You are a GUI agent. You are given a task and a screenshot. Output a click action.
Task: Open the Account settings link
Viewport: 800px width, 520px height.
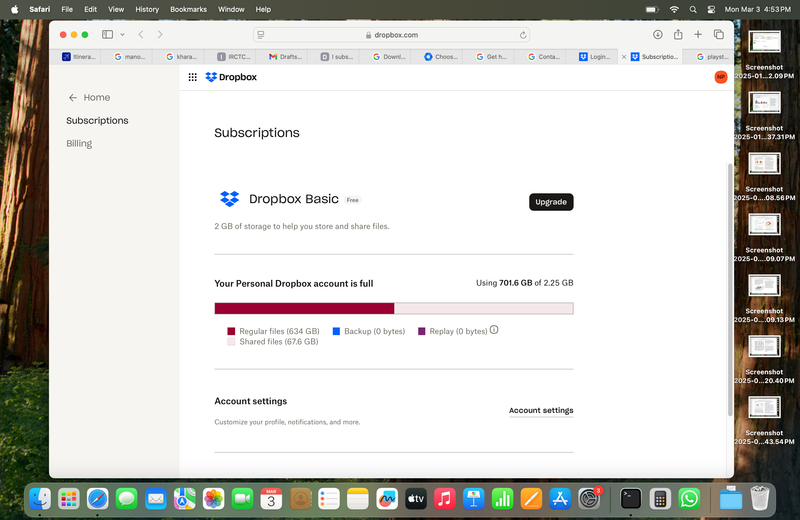541,410
